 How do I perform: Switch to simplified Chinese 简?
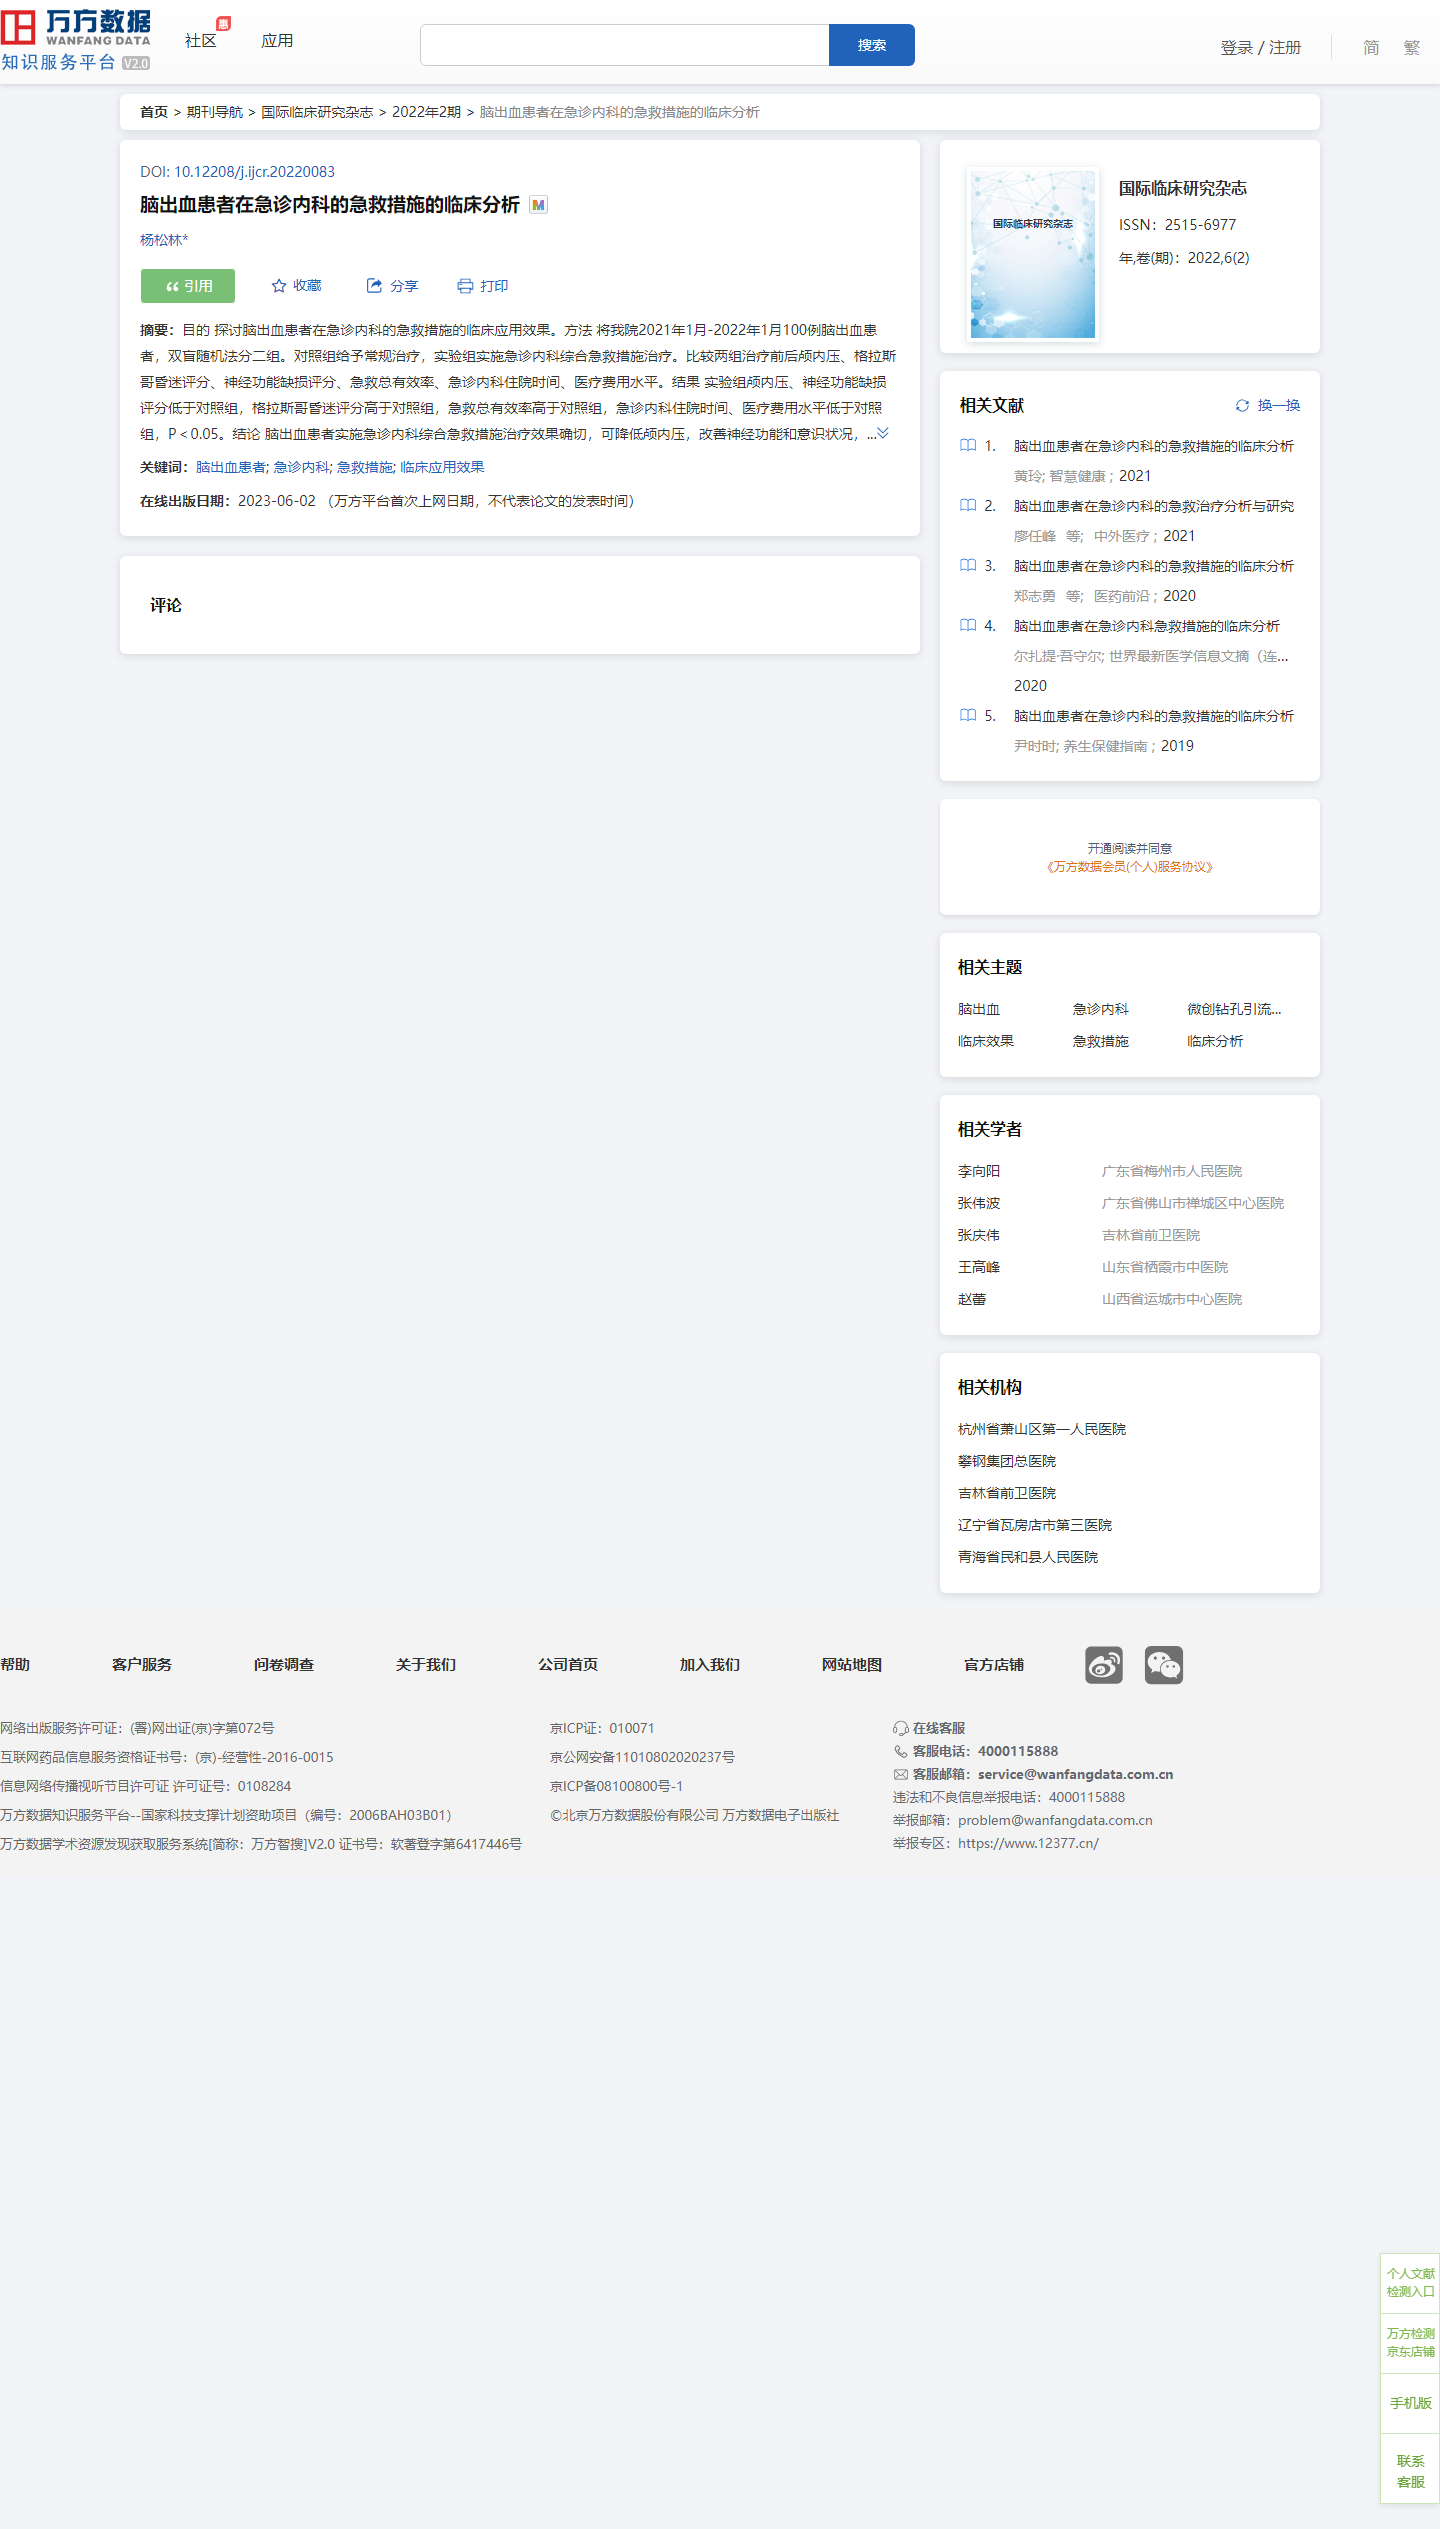1371,47
